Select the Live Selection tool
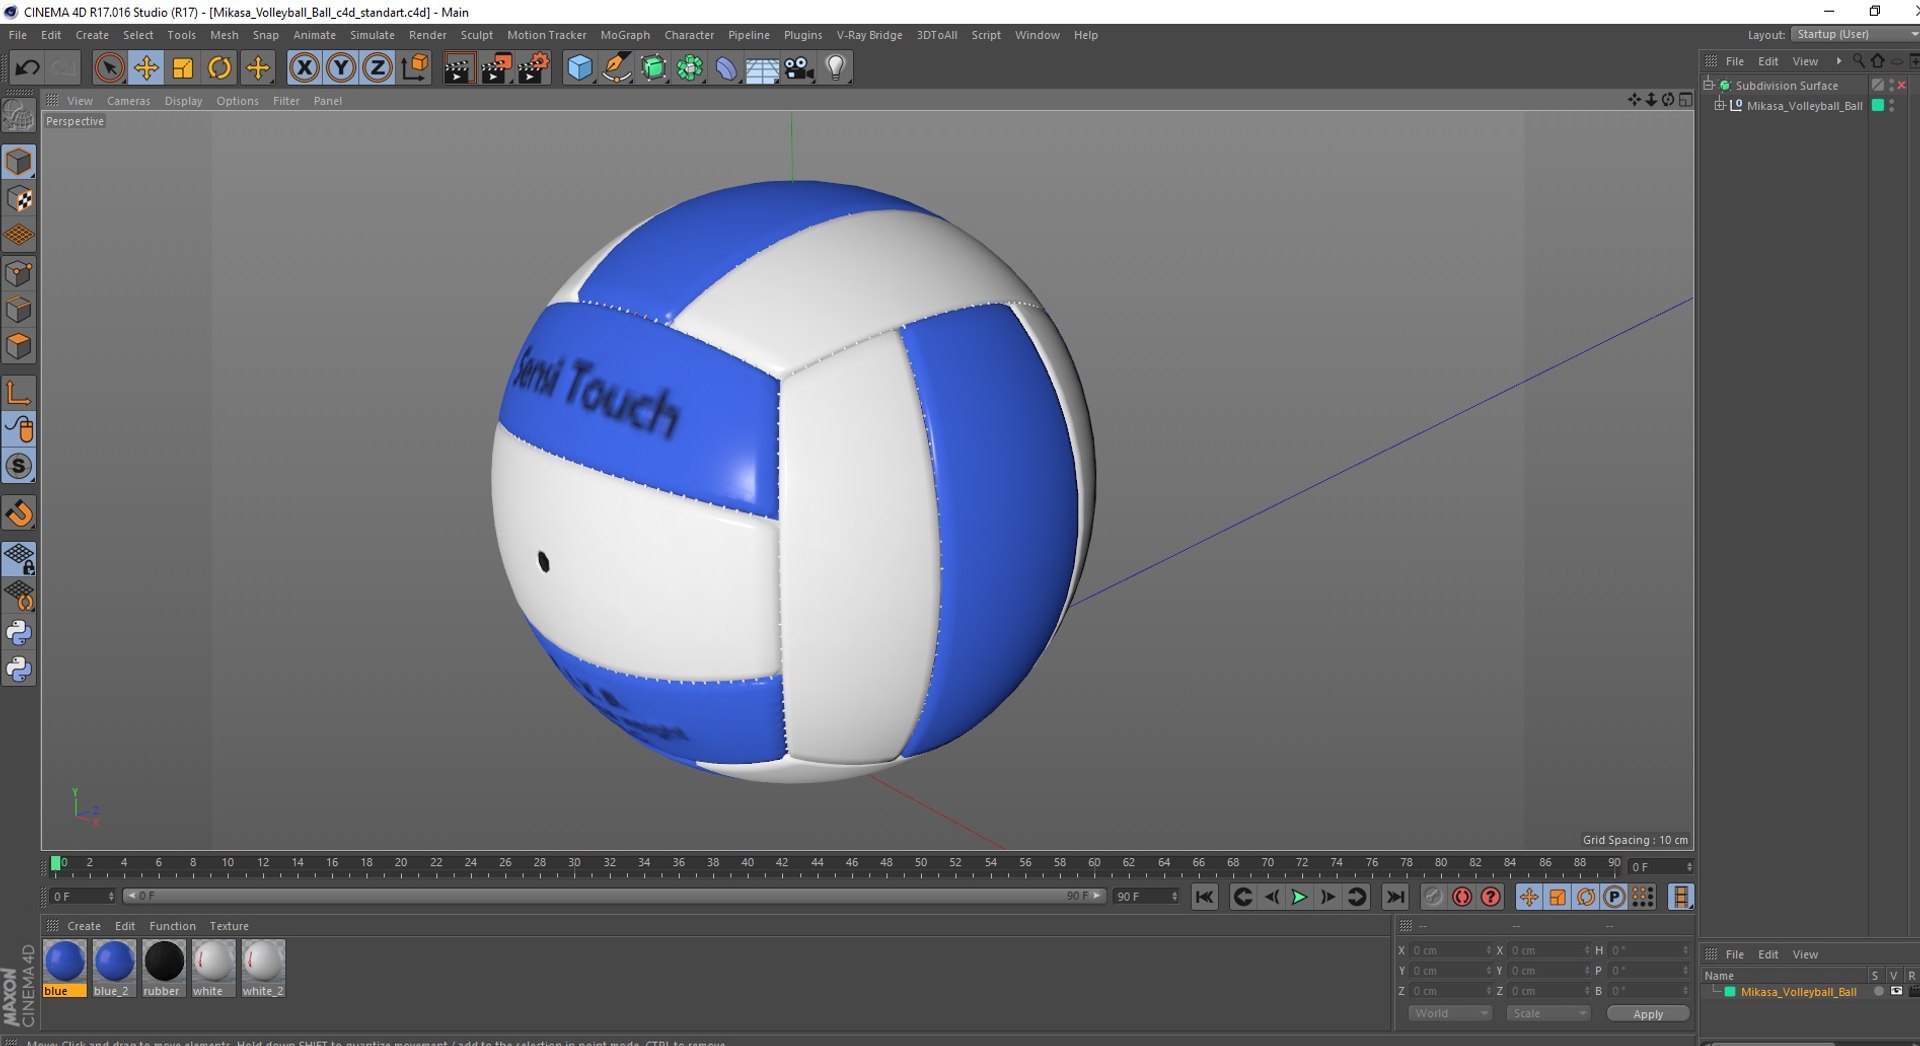 [109, 68]
